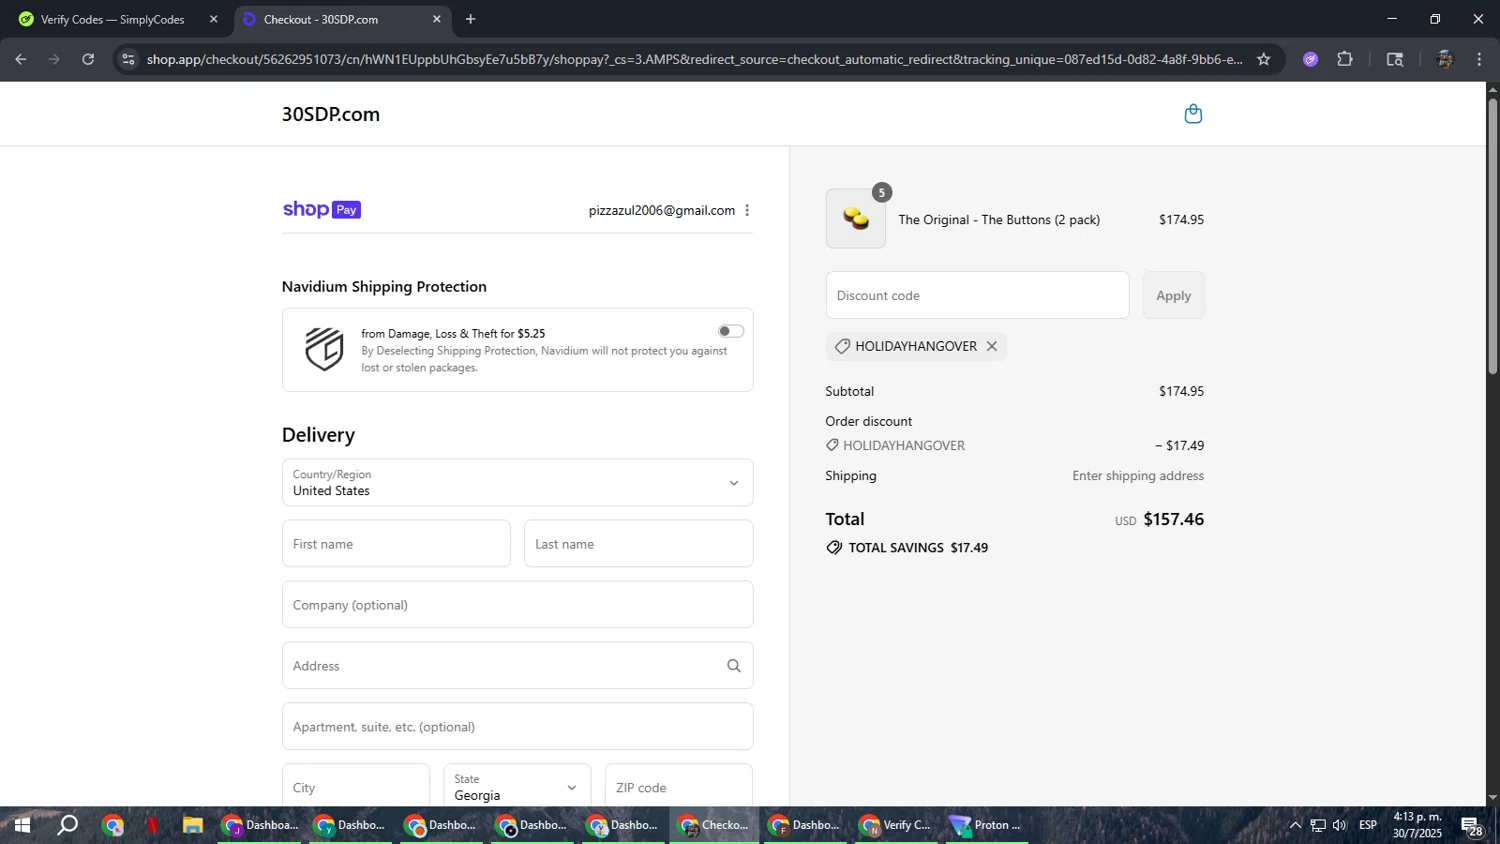
Task: Open the Windows Start menu
Action: coord(21,825)
